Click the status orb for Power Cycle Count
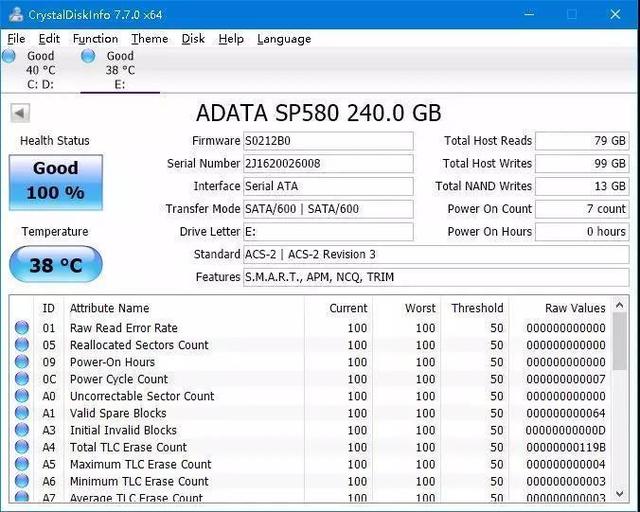 coord(22,379)
